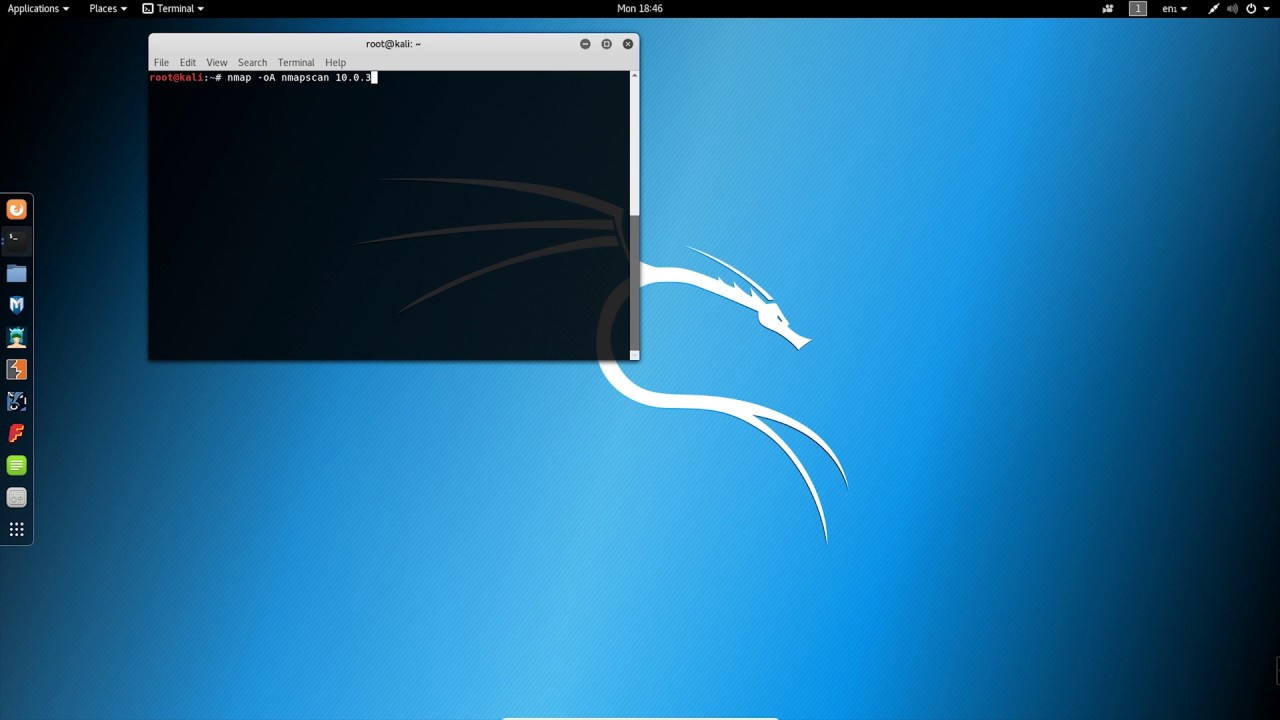Open the Help menu in terminal
1280x720 pixels.
335,62
